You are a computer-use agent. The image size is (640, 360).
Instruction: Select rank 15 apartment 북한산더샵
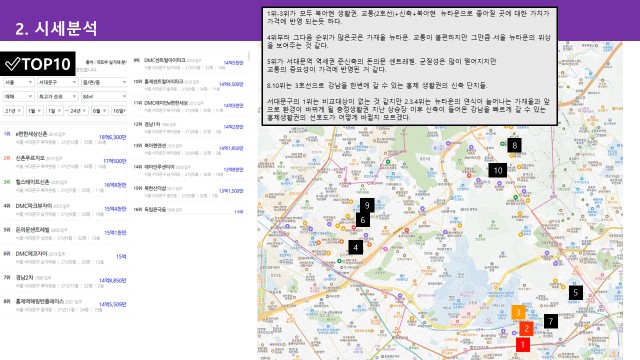(x=155, y=188)
